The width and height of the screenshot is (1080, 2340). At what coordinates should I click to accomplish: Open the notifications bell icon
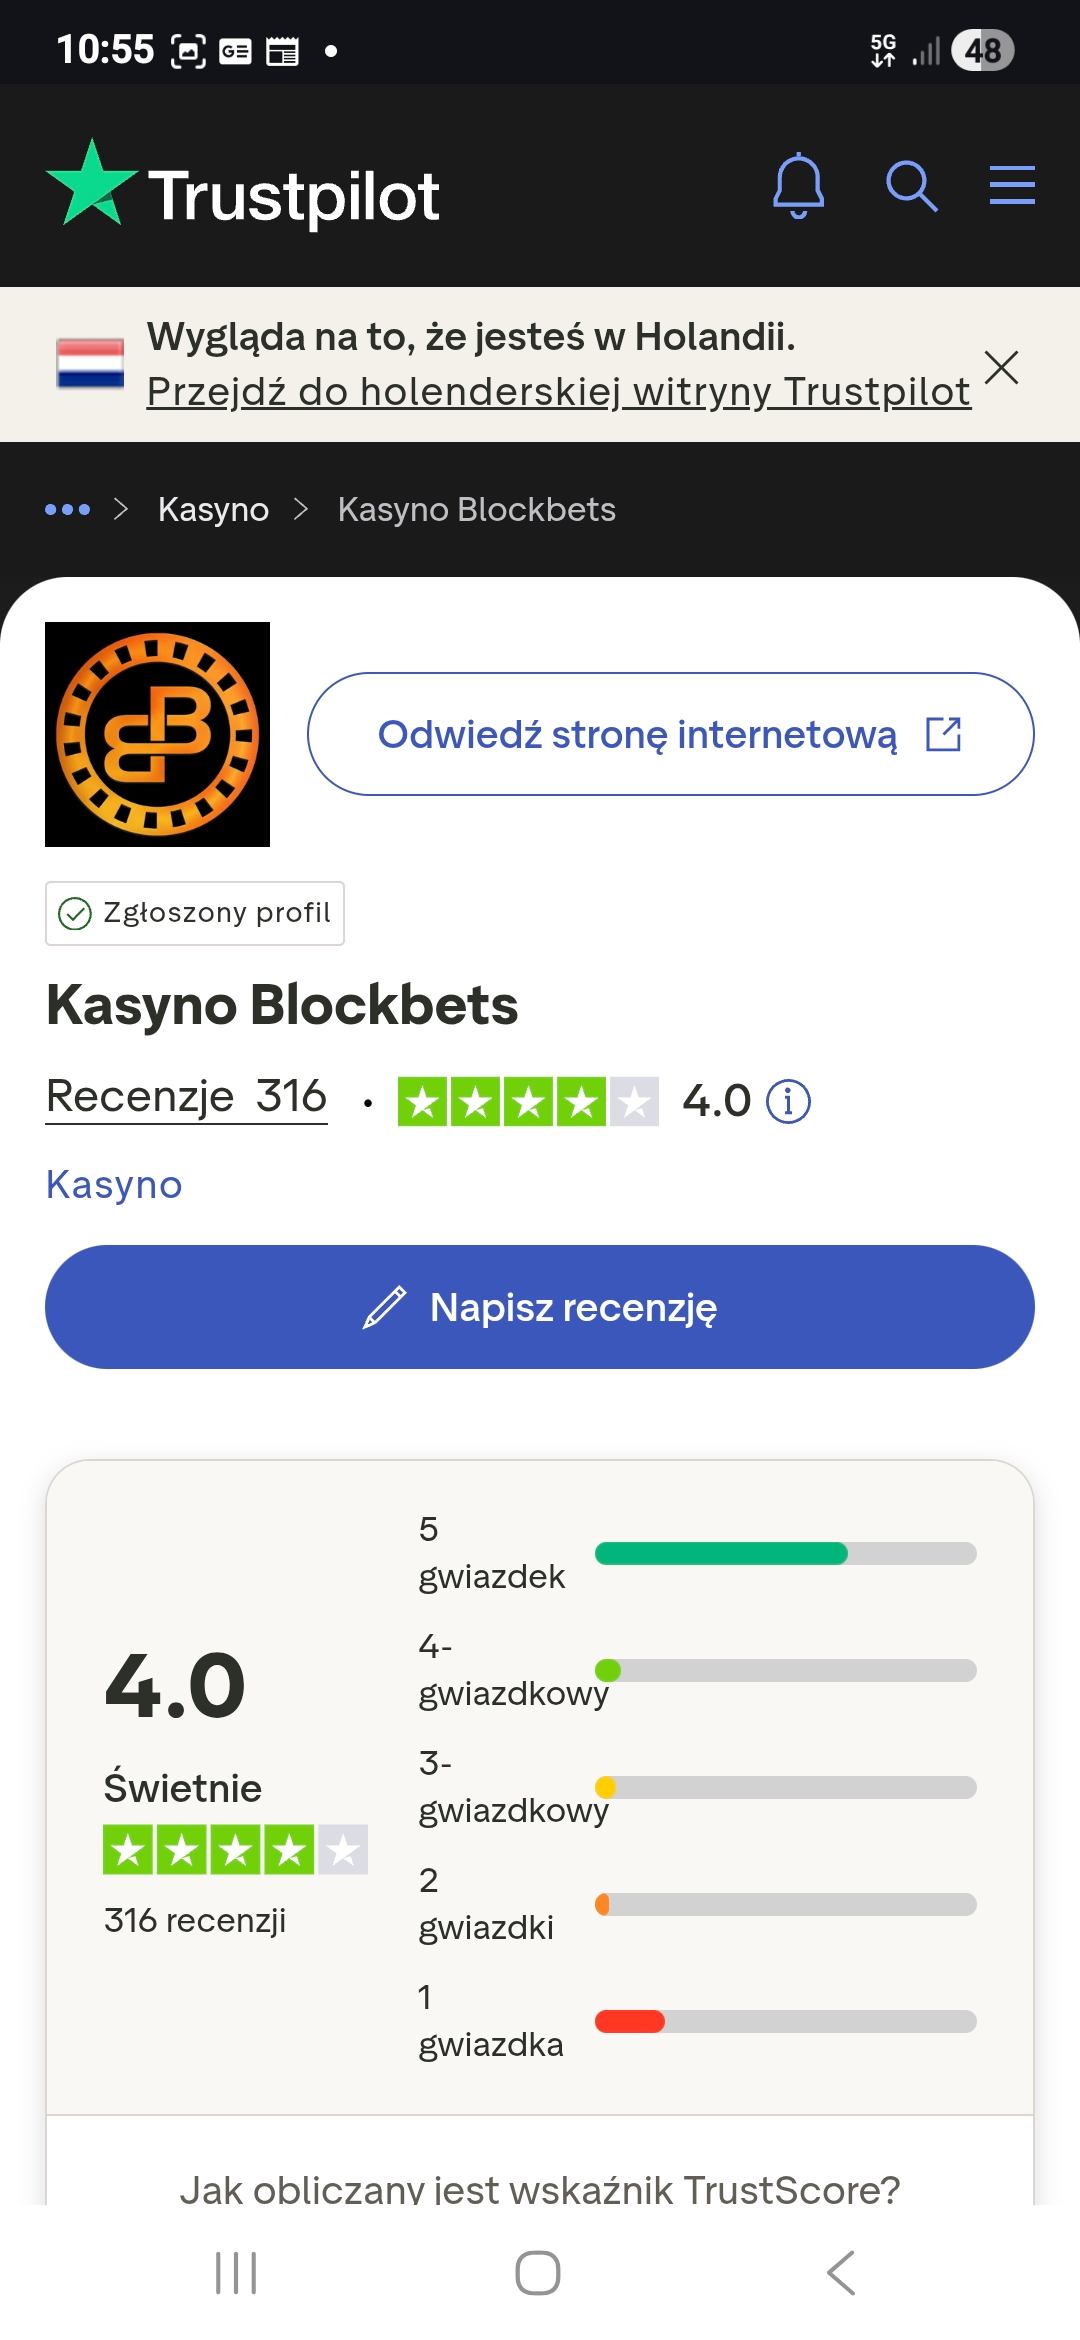pyautogui.click(x=798, y=186)
